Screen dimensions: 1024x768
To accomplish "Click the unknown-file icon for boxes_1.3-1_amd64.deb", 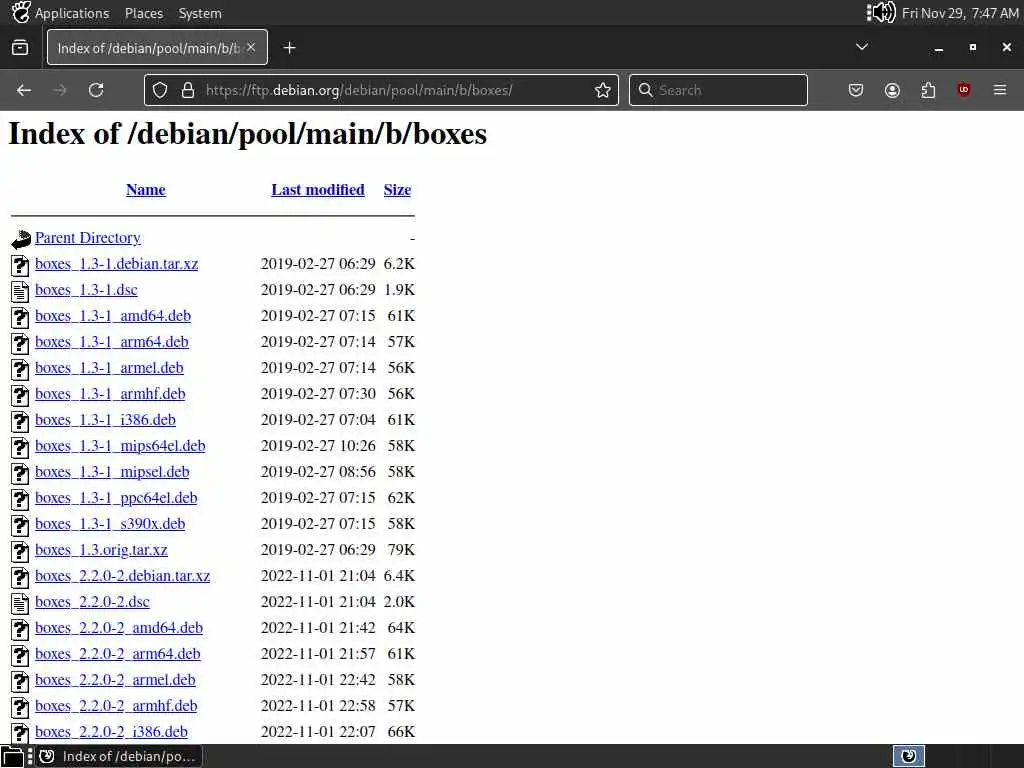I will [20, 317].
